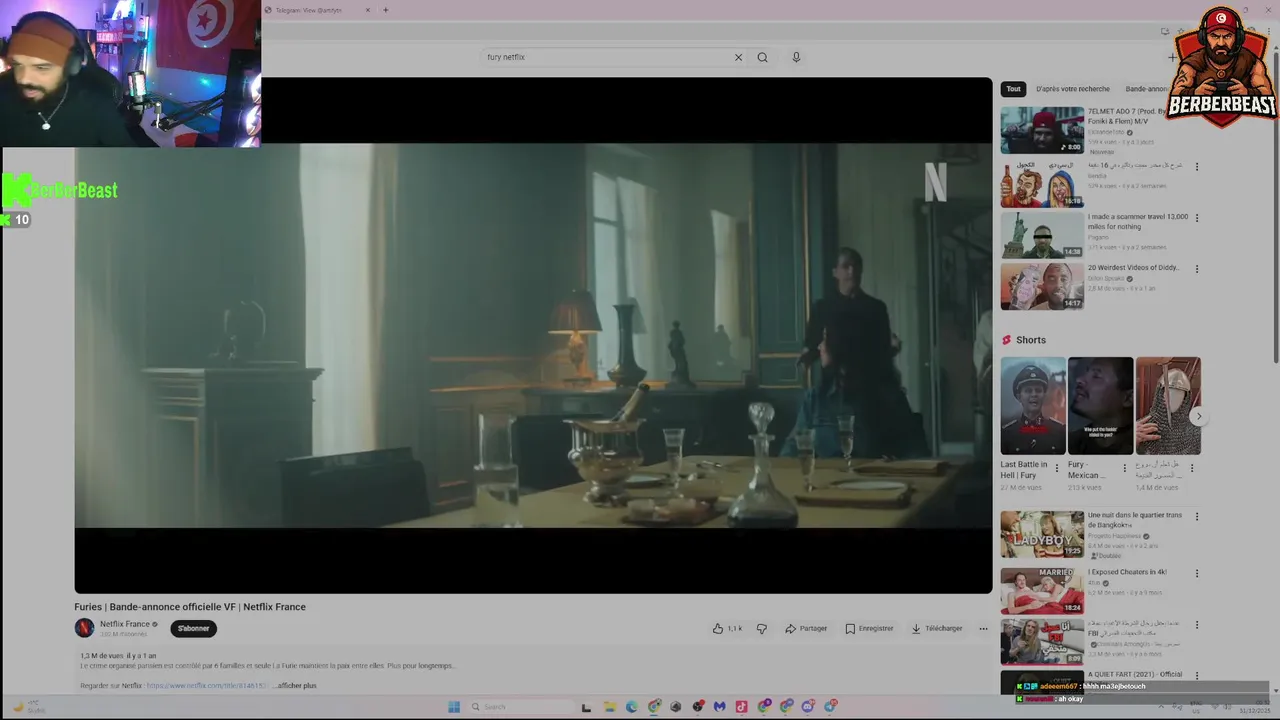1280x720 pixels.
Task: Click inside the fury netflix search field
Action: point(605,57)
